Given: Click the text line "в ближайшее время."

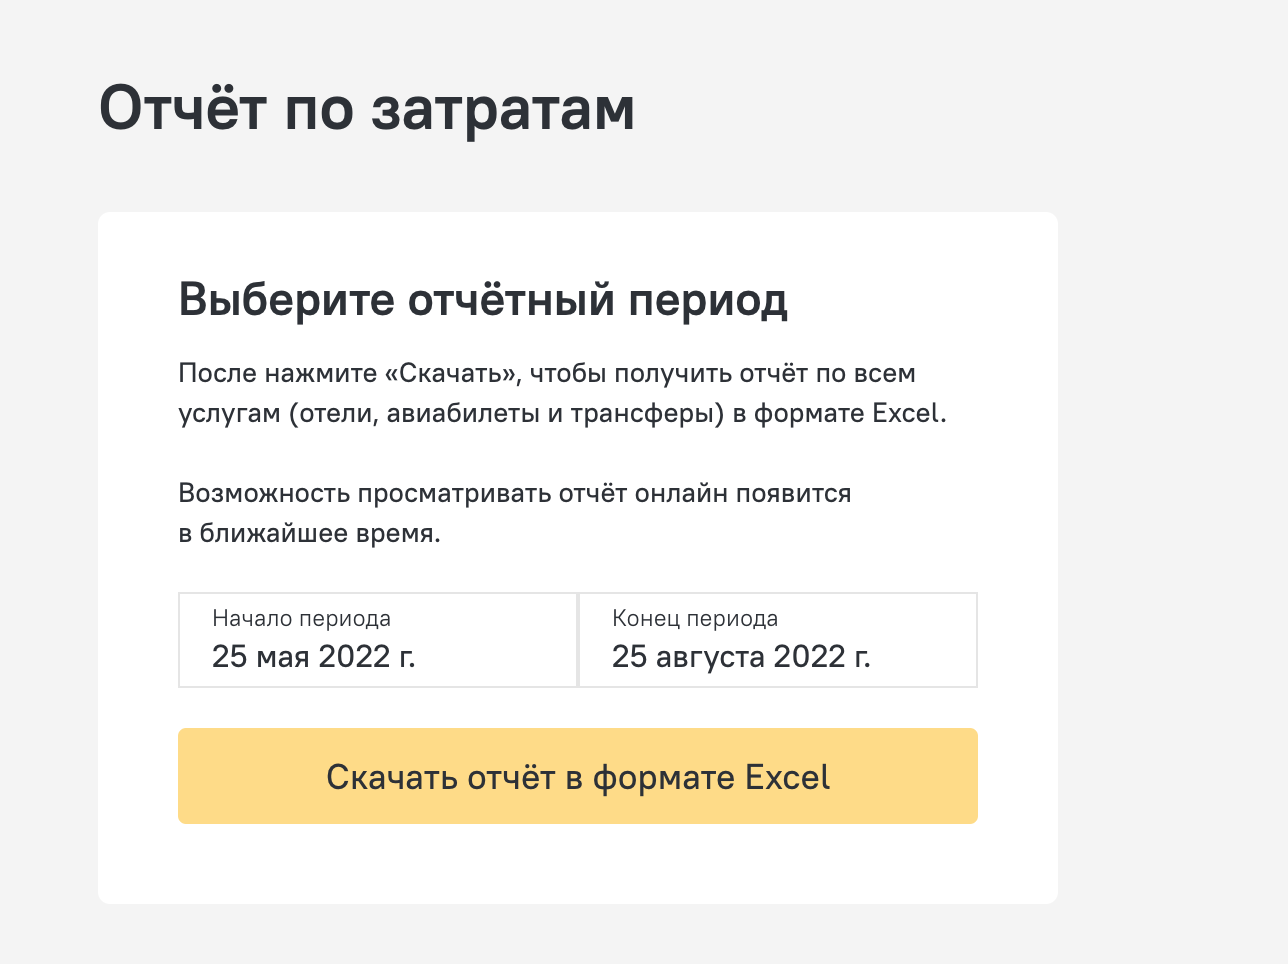Looking at the screenshot, I should (x=309, y=534).
